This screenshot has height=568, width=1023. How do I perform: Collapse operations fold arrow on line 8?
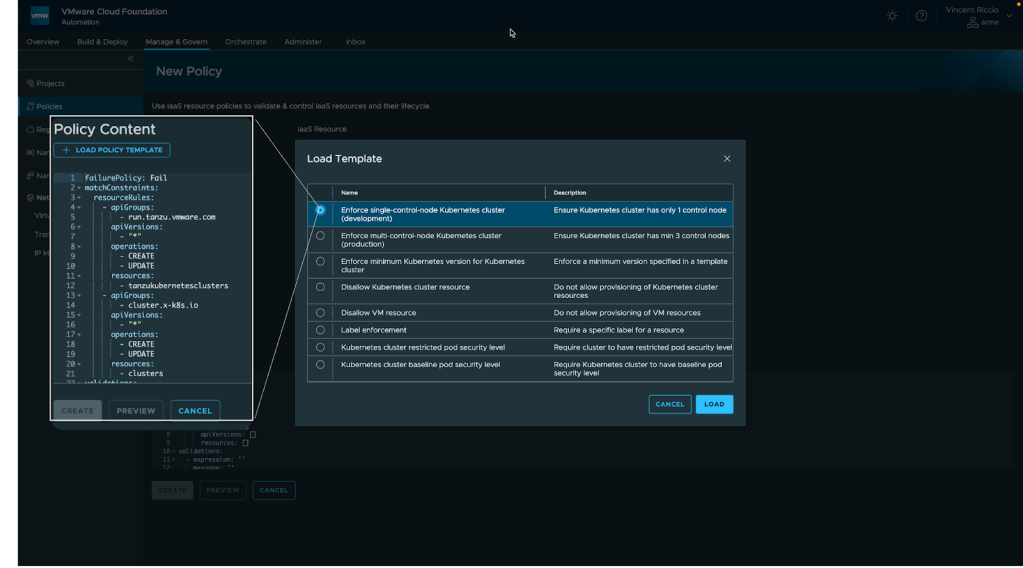coord(79,247)
